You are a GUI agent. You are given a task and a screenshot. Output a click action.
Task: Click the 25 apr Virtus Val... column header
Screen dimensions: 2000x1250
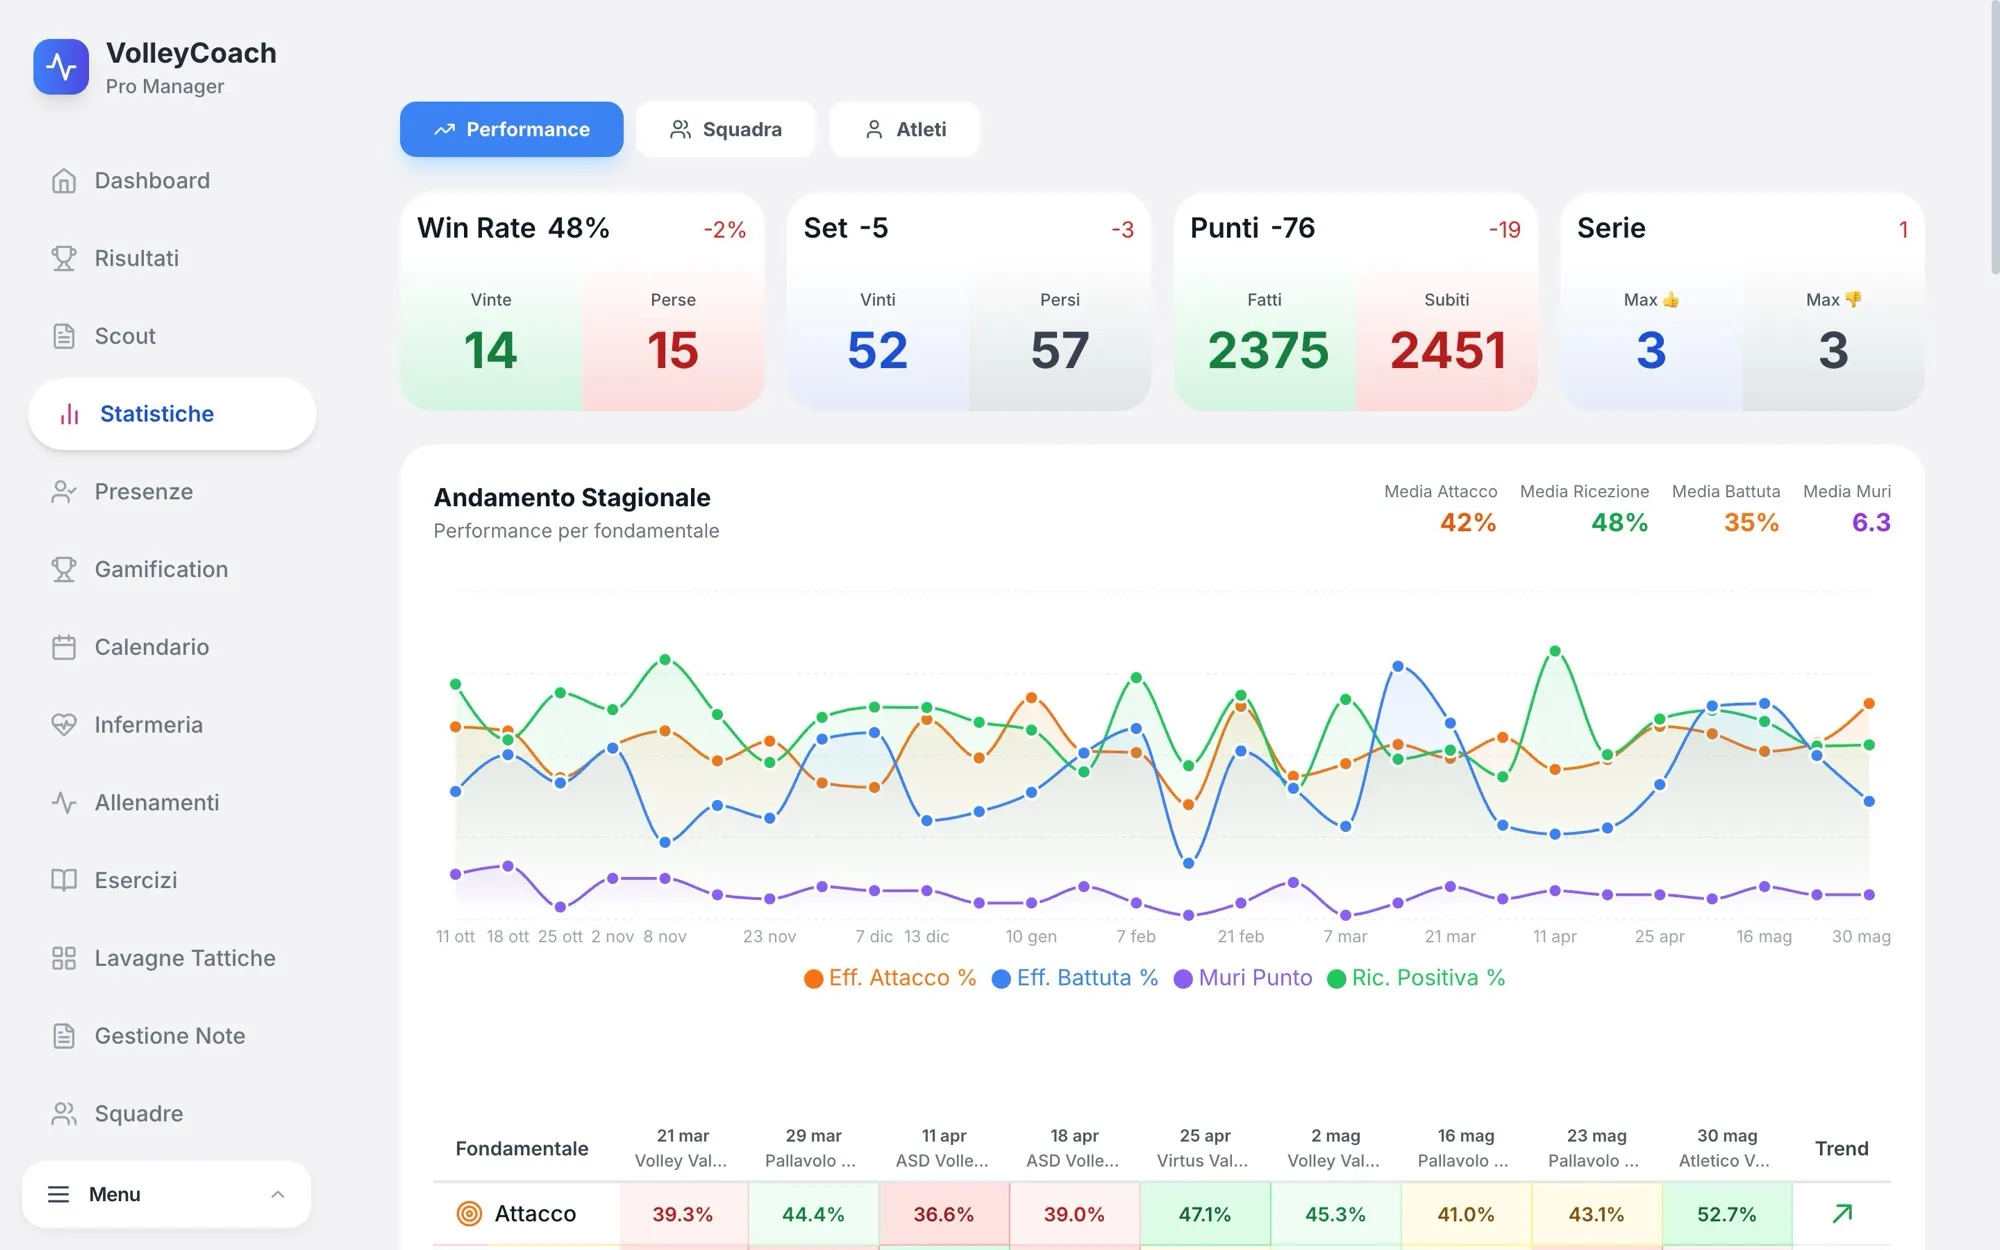click(1204, 1148)
